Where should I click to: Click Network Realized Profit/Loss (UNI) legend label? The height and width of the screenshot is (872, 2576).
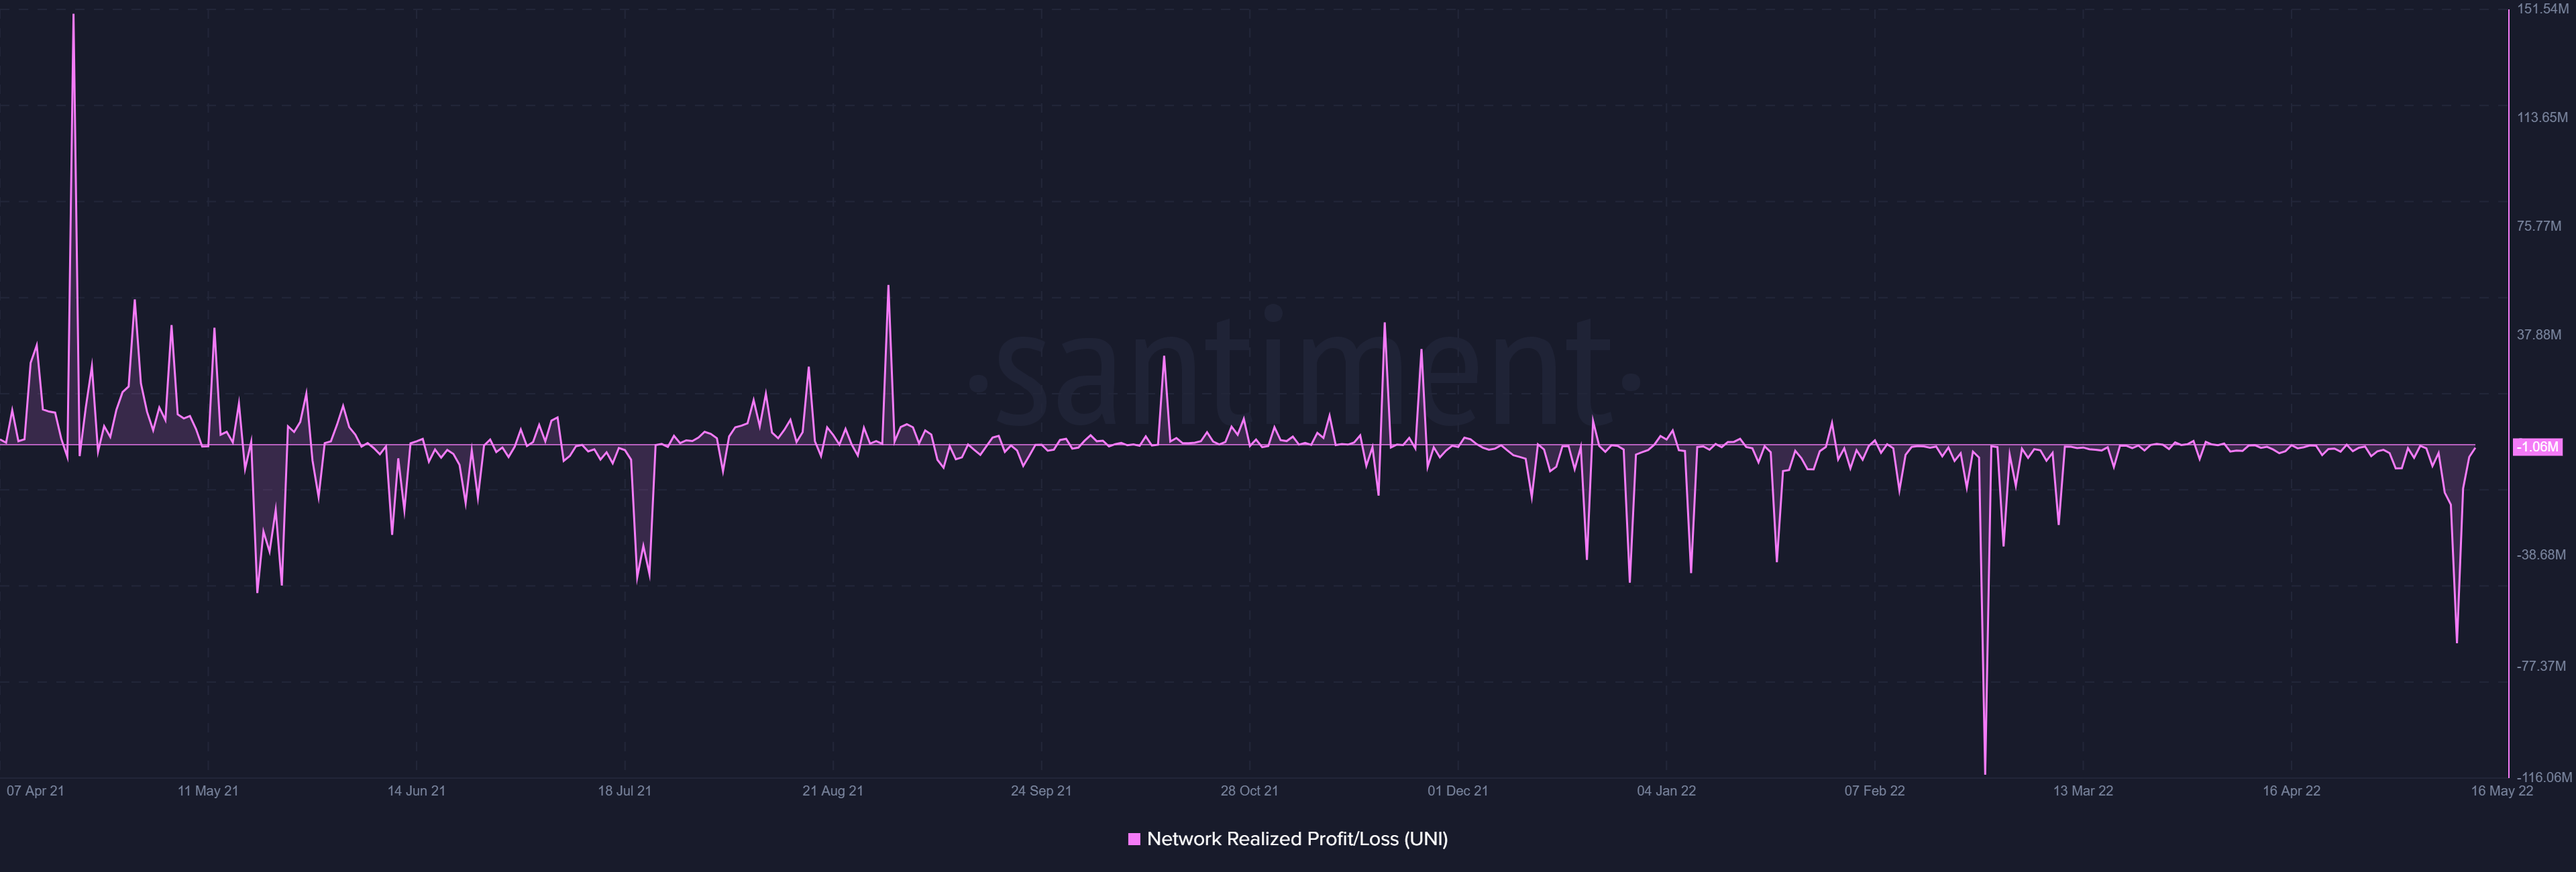coord(1297,839)
